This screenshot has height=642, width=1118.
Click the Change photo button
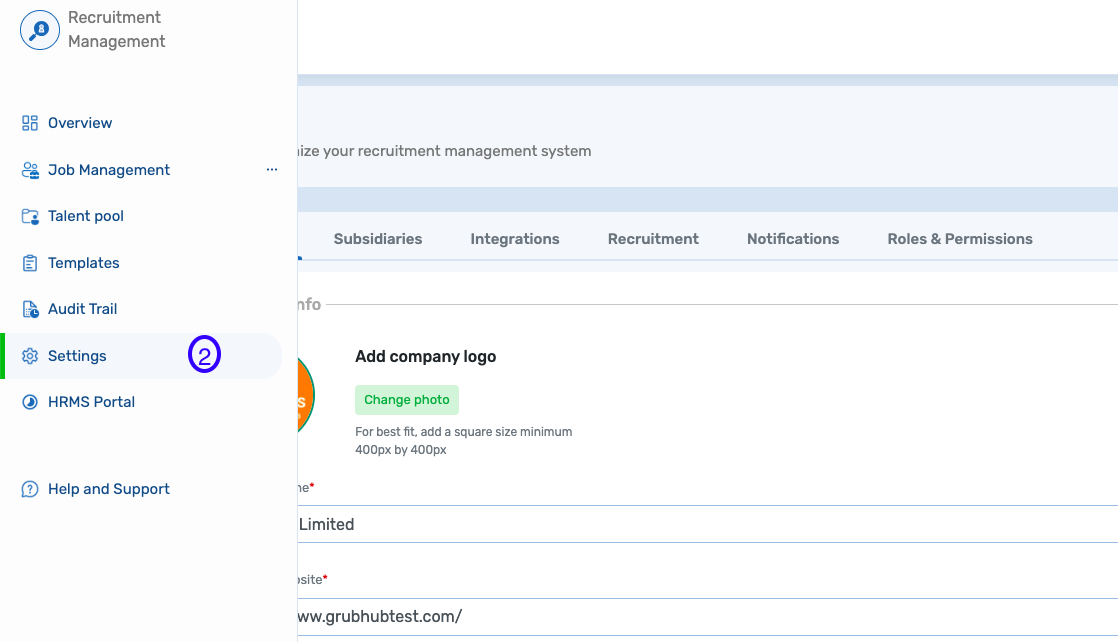pyautogui.click(x=406, y=399)
